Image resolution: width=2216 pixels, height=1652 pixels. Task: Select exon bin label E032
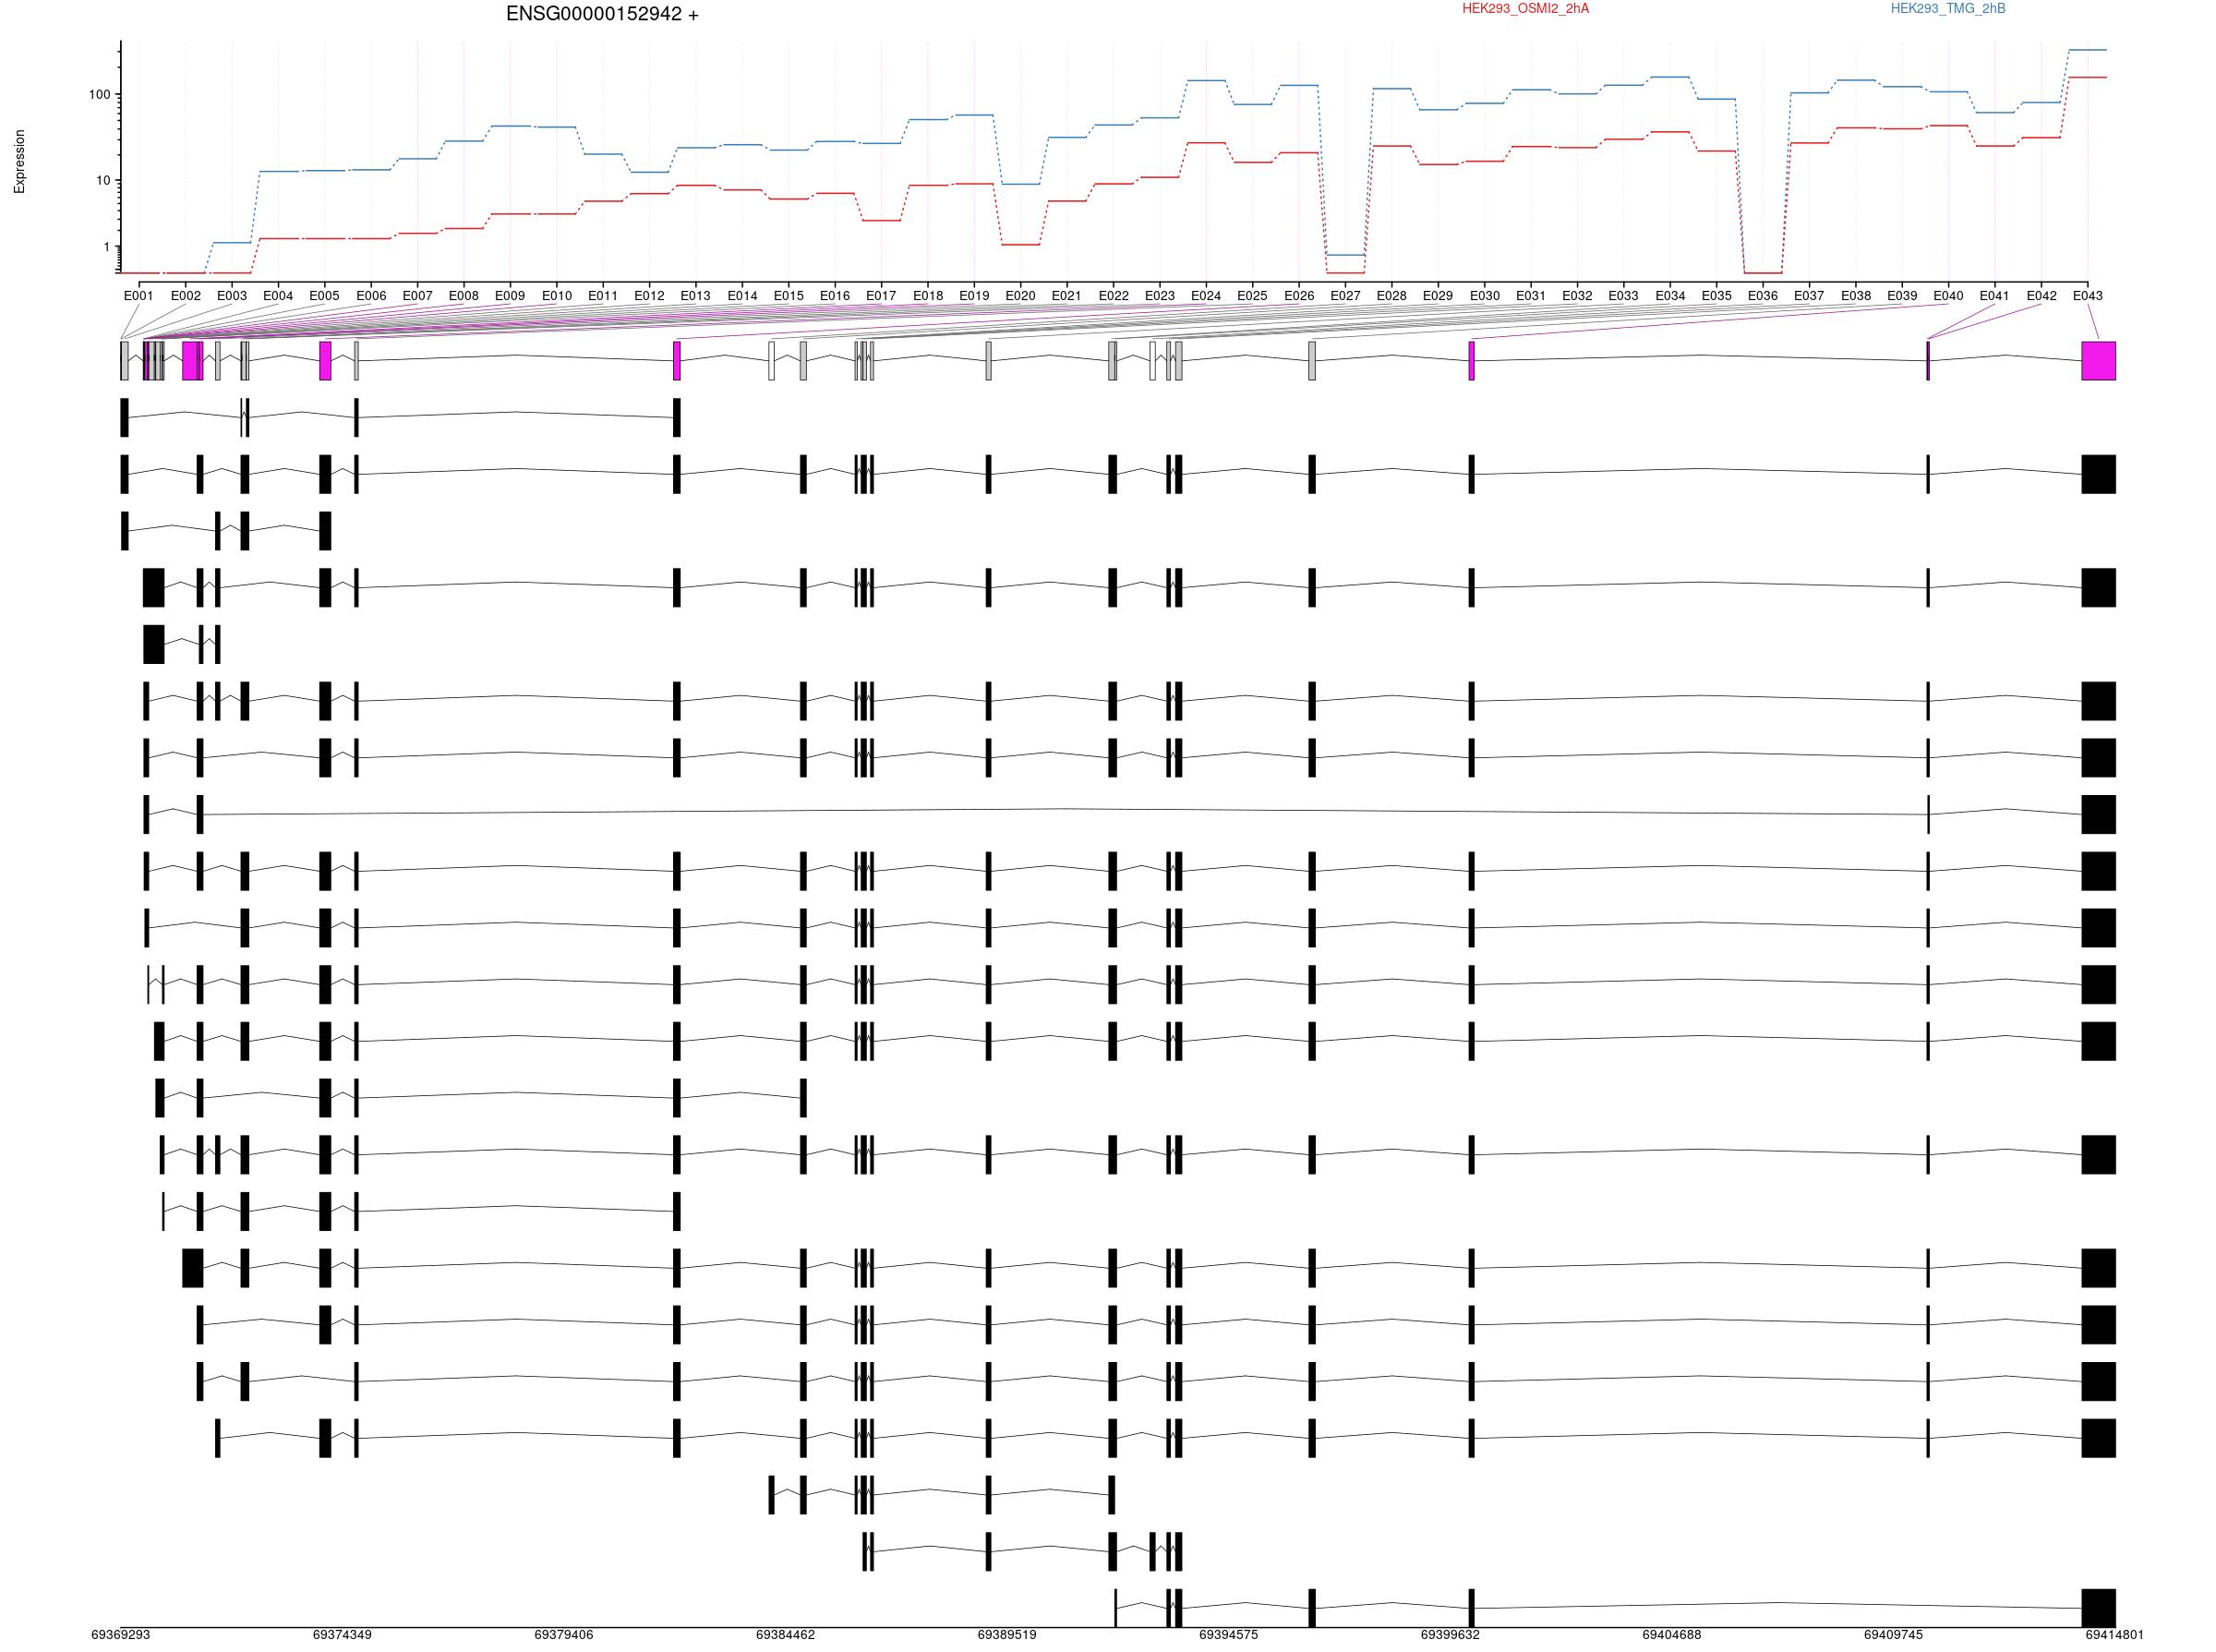pyautogui.click(x=1577, y=296)
